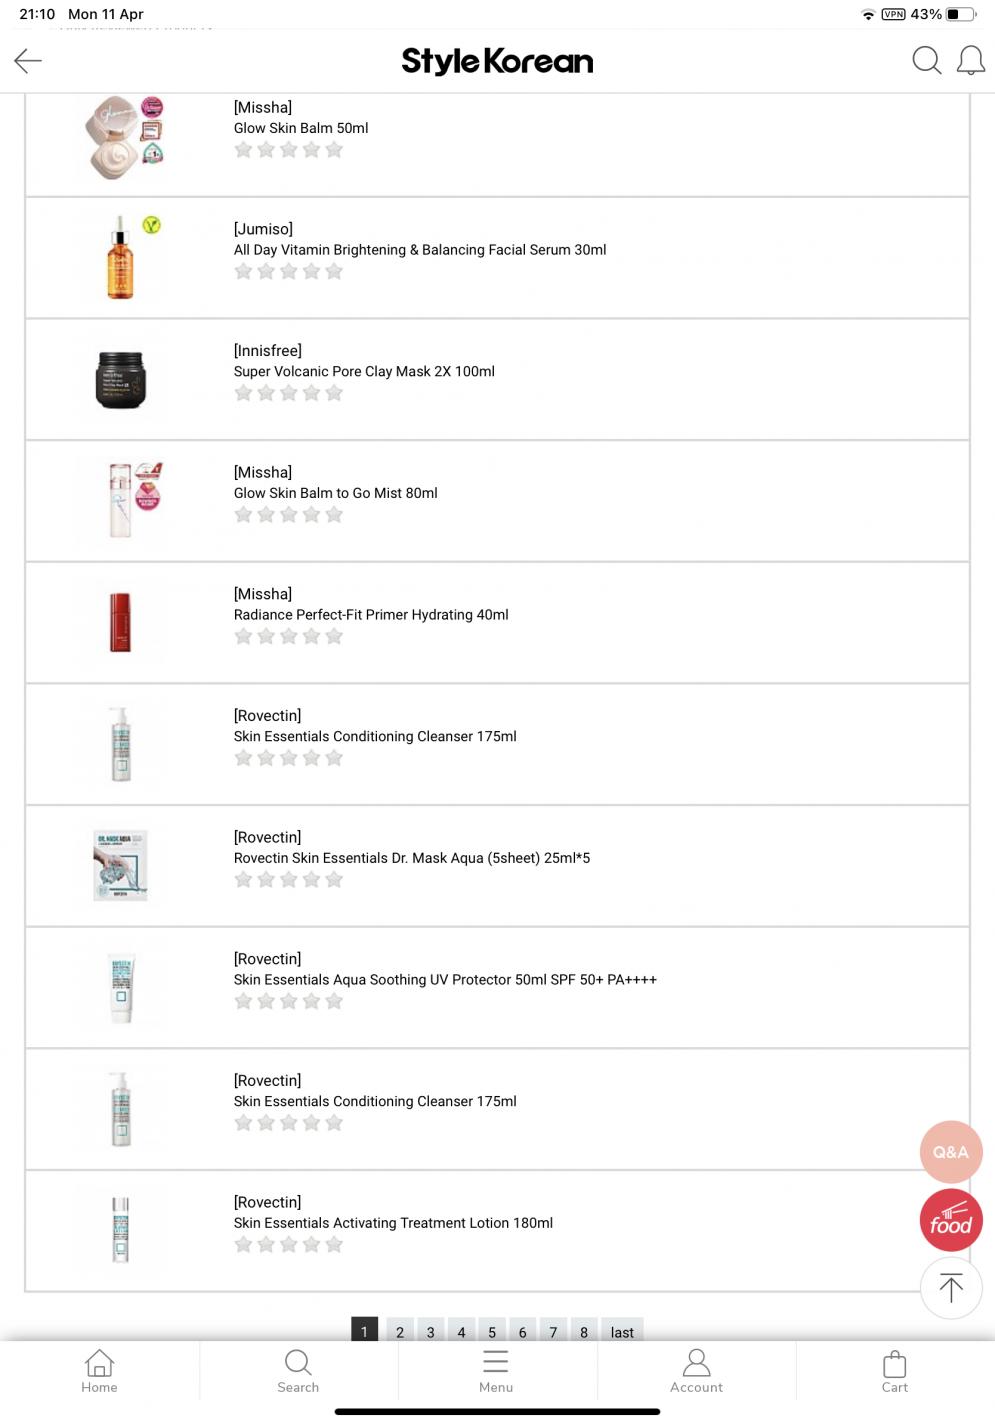Viewport: 995px width, 1424px height.
Task: Rate Missha Glow Skin Balm five stars
Action: (334, 150)
